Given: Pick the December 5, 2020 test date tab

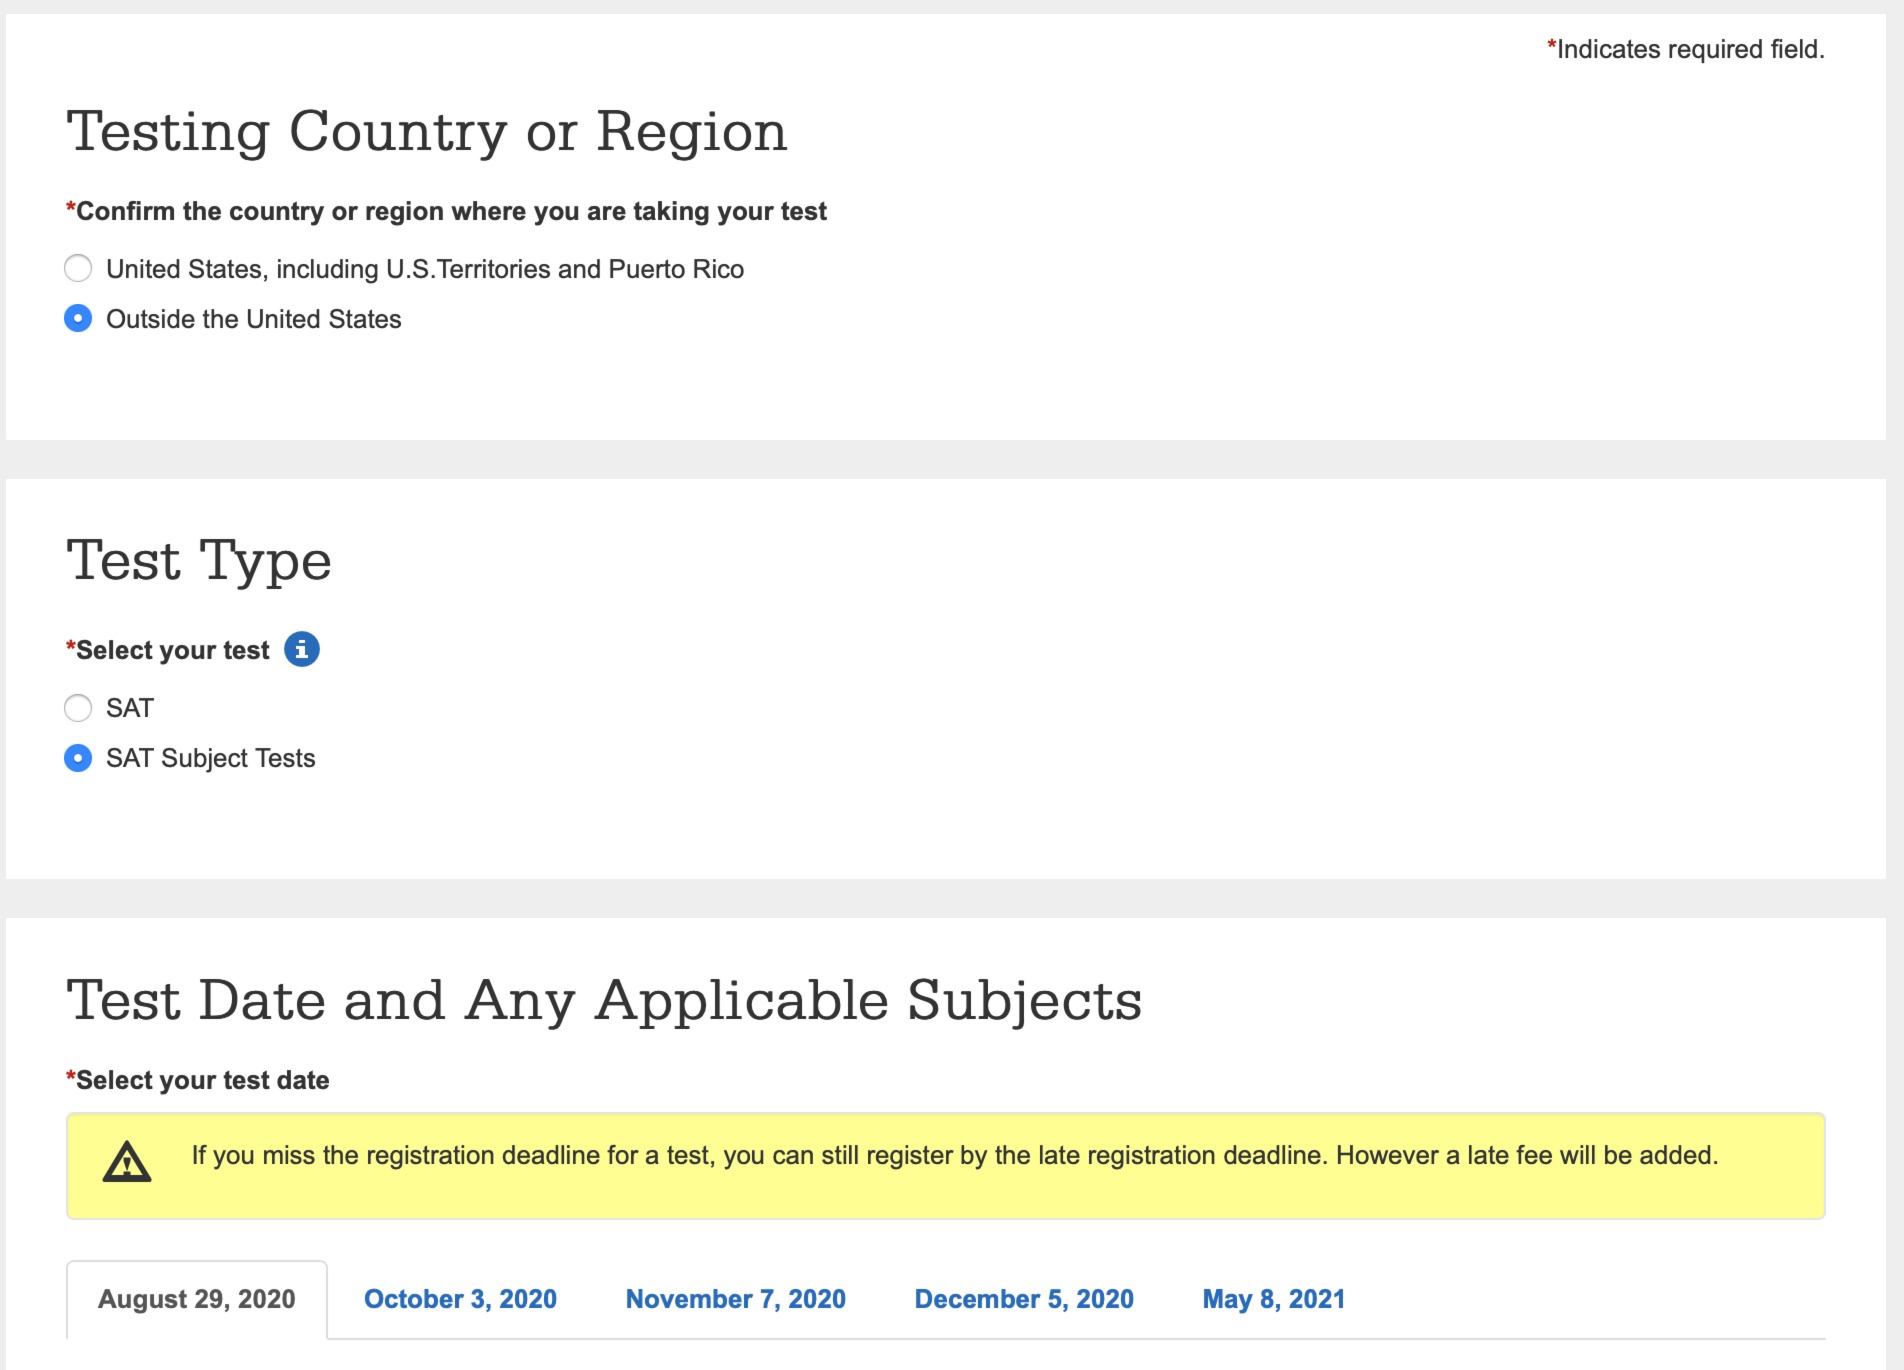Looking at the screenshot, I should tap(1024, 1299).
